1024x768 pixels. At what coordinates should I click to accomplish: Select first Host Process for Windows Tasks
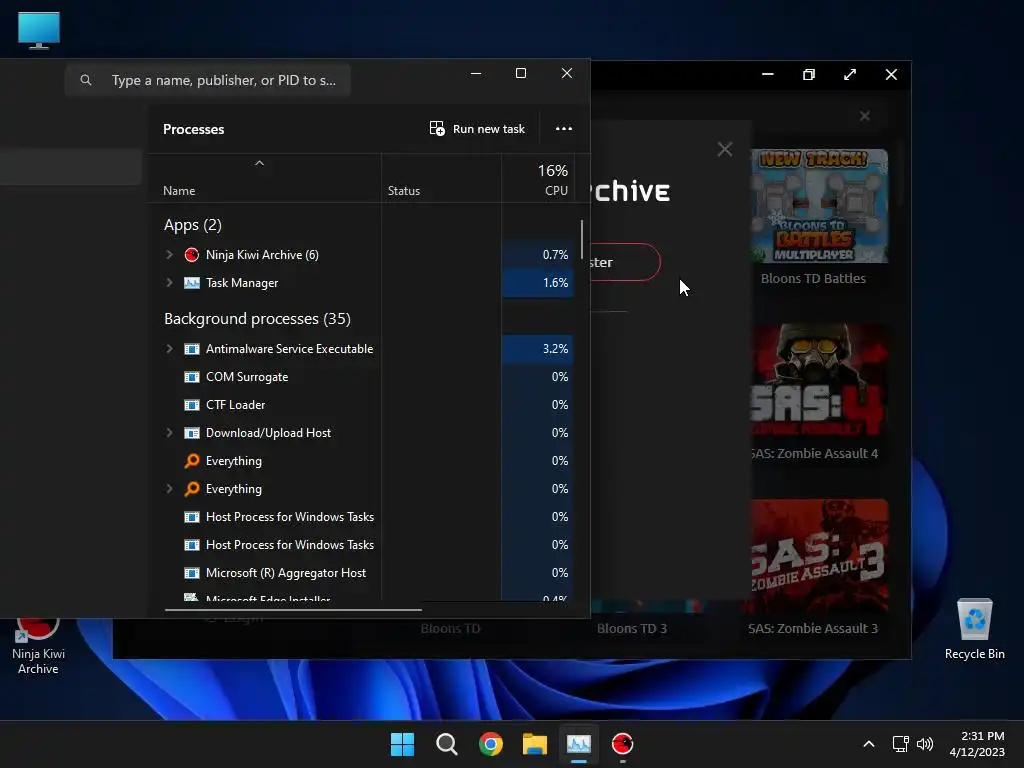[290, 517]
